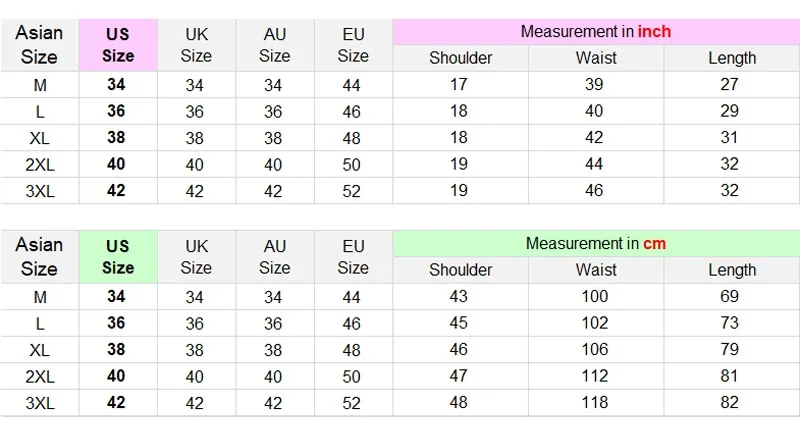
Task: Select "EU Size" header in cm table
Action: pos(353,257)
